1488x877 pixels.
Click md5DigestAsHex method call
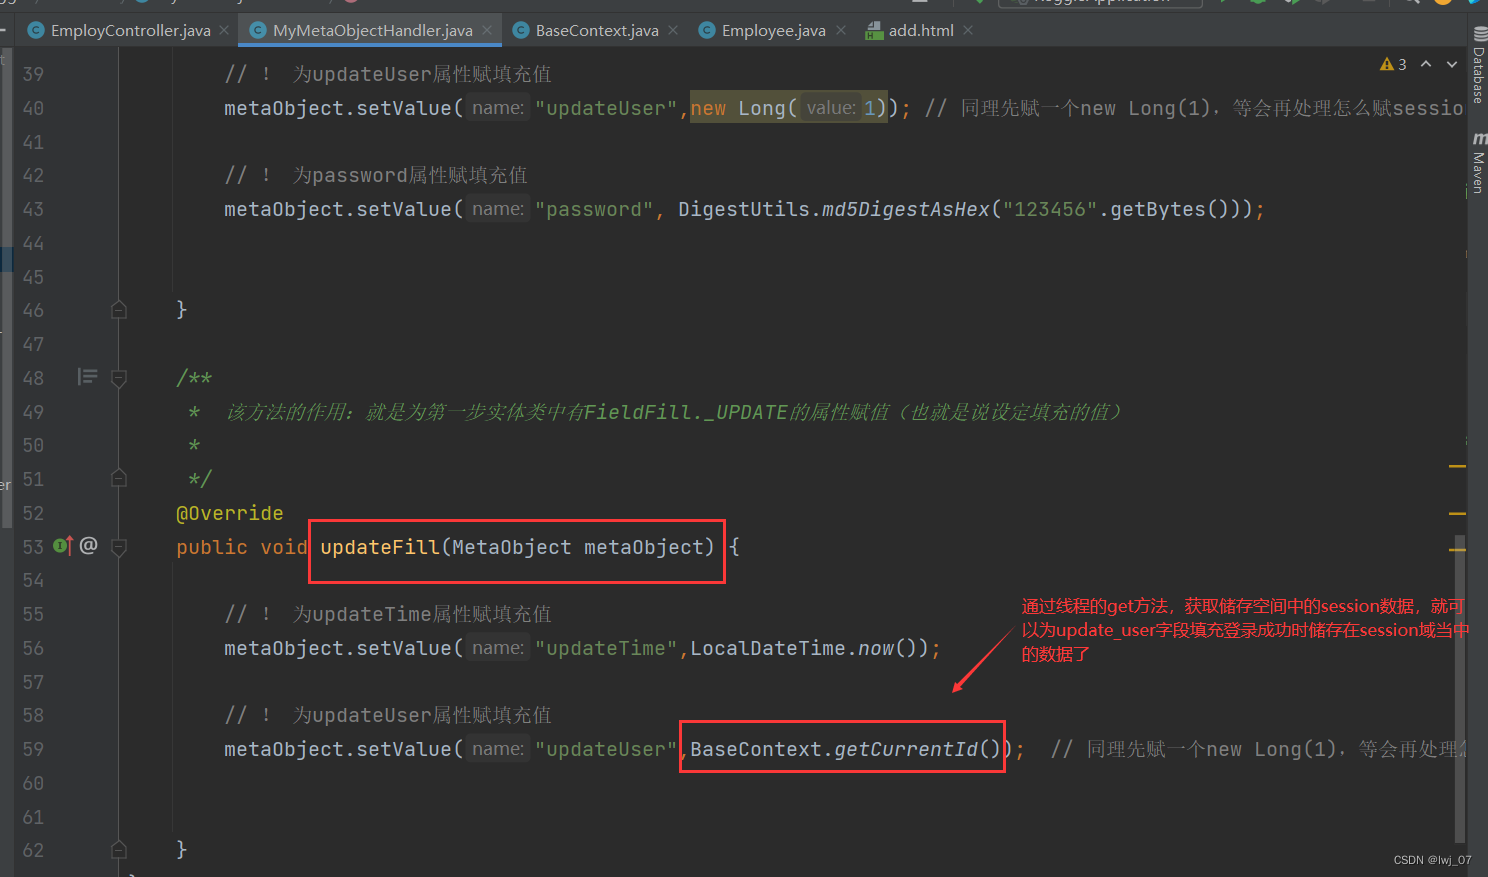pos(906,209)
